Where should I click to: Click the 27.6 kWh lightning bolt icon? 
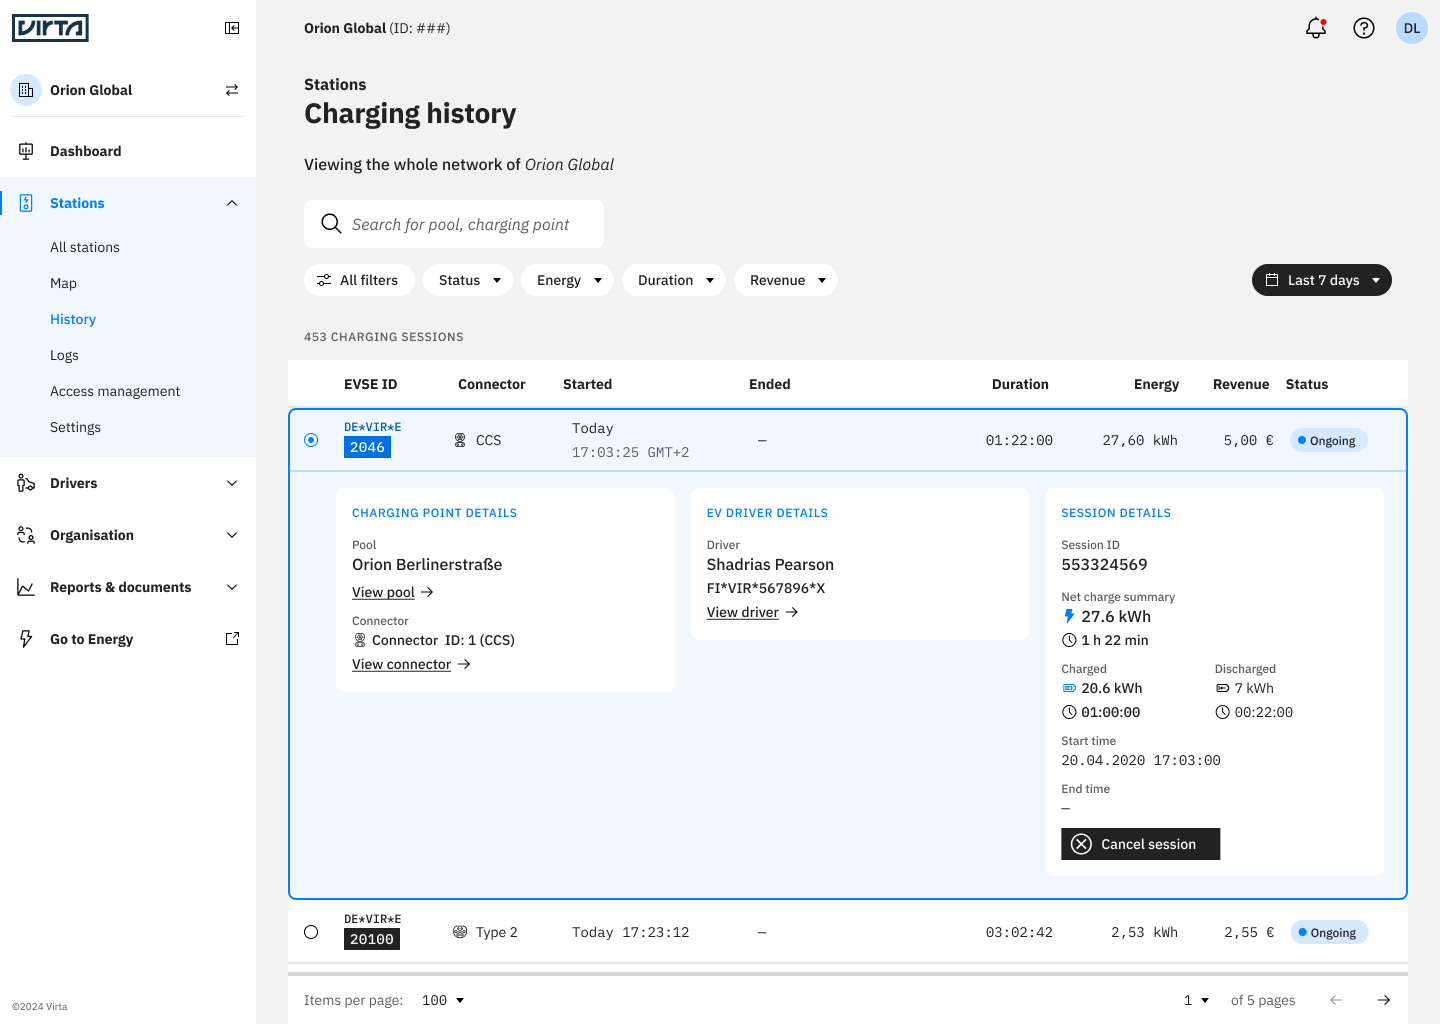1069,616
